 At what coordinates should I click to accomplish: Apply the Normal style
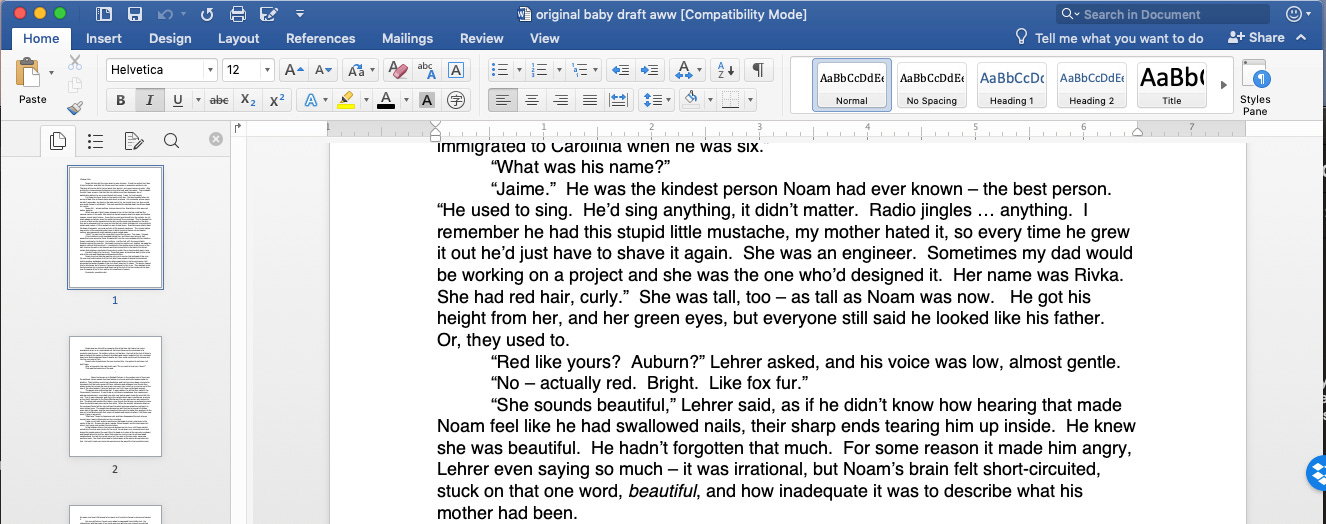[852, 85]
